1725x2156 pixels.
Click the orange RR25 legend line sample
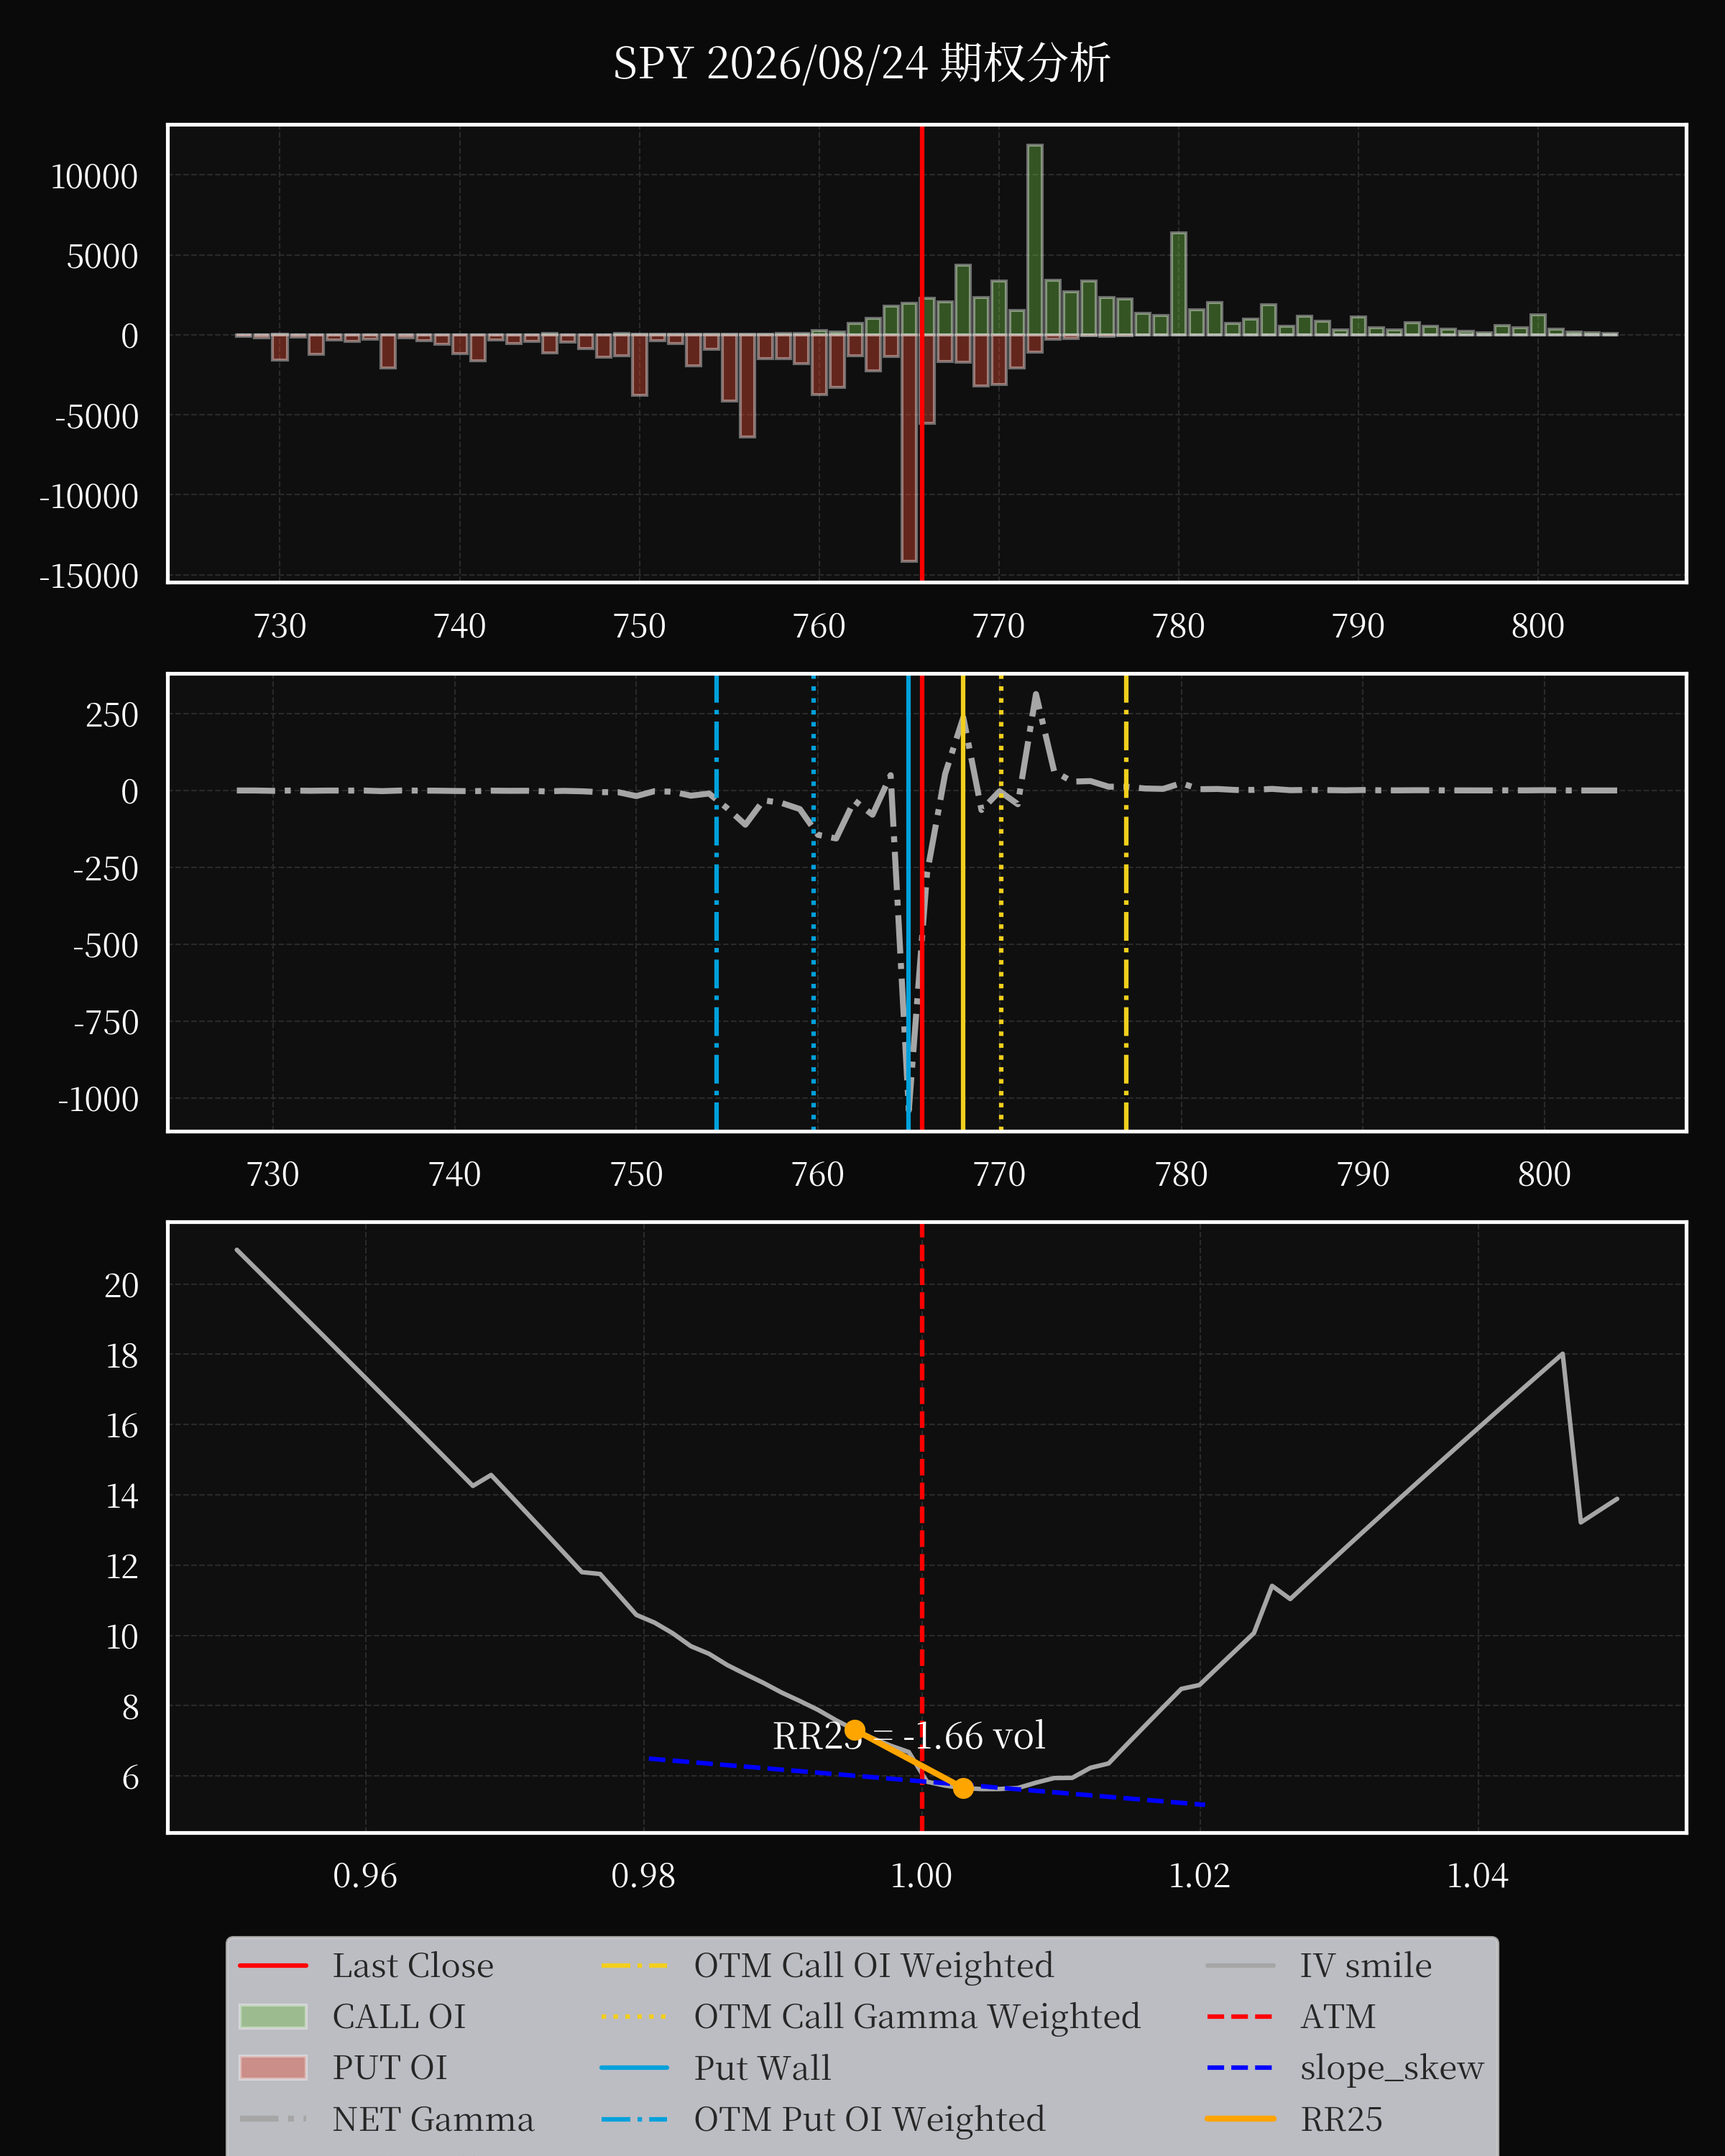(x=1241, y=2118)
